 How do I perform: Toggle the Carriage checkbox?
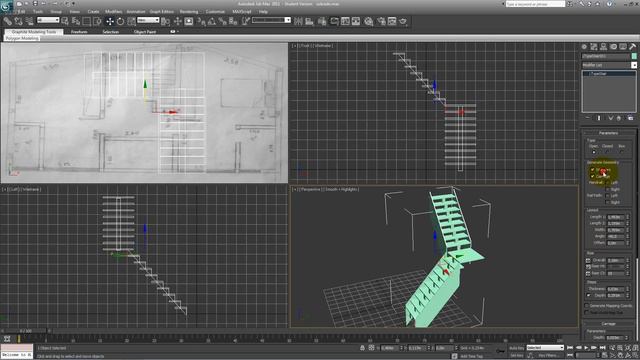coord(593,176)
